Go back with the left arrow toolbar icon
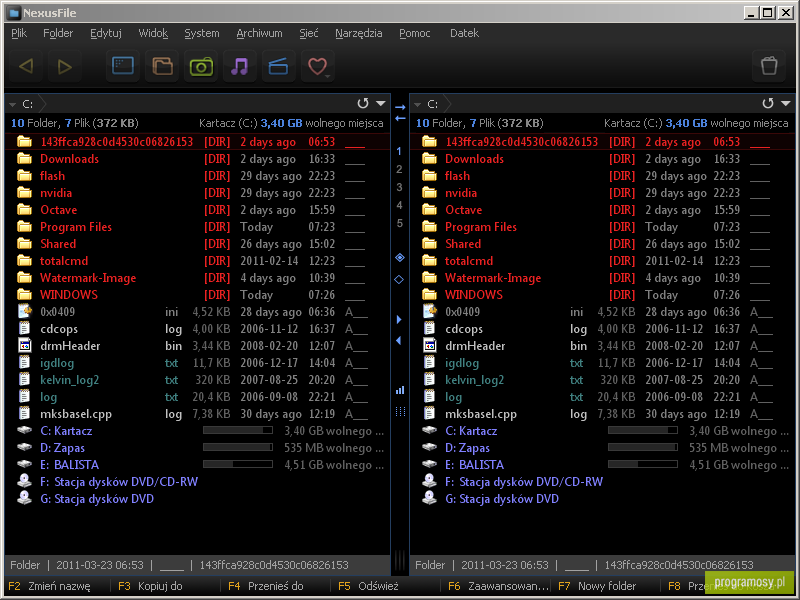The height and width of the screenshot is (600, 800). point(26,66)
